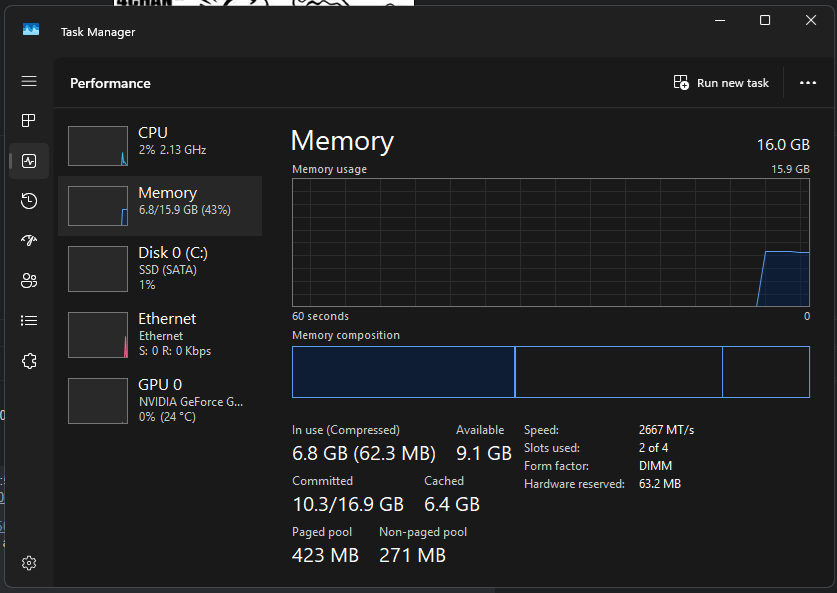The height and width of the screenshot is (593, 837).
Task: Maximize the Task Manager window
Action: (765, 20)
